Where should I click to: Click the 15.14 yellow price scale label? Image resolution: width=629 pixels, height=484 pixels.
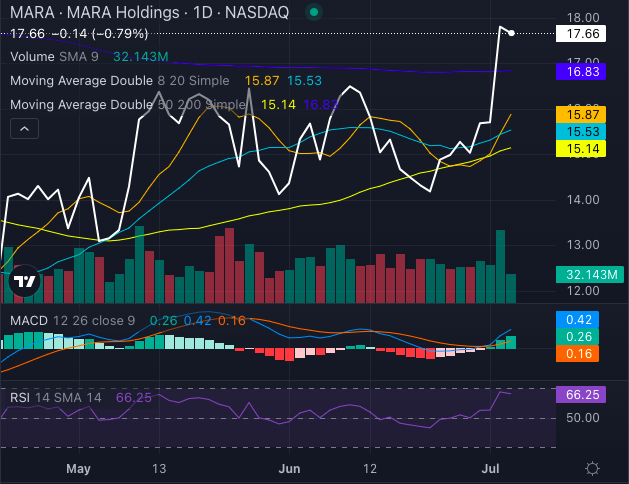(x=581, y=149)
